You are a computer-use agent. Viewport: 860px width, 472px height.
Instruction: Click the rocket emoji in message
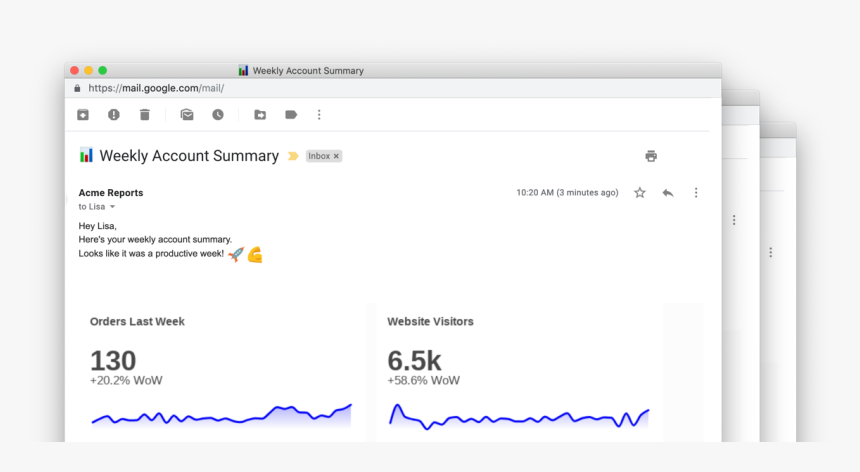[236, 254]
